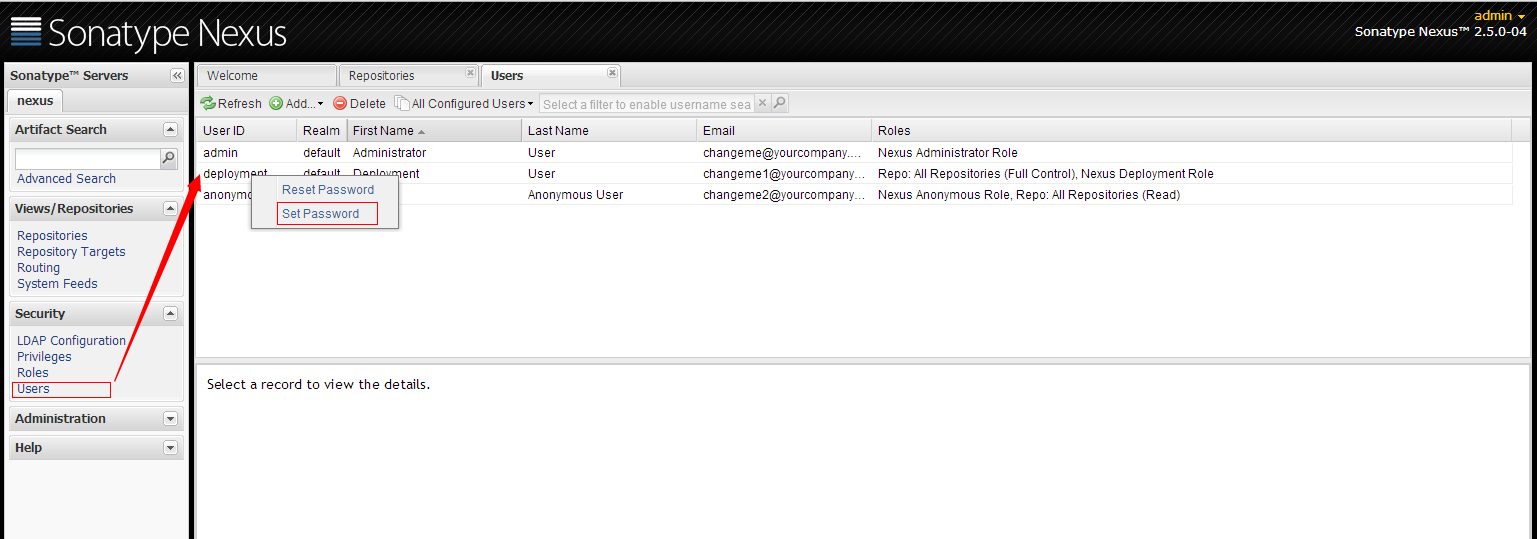Viewport: 1537px width, 539px height.
Task: Collapse the Artifact Search panel
Action: pos(170,130)
